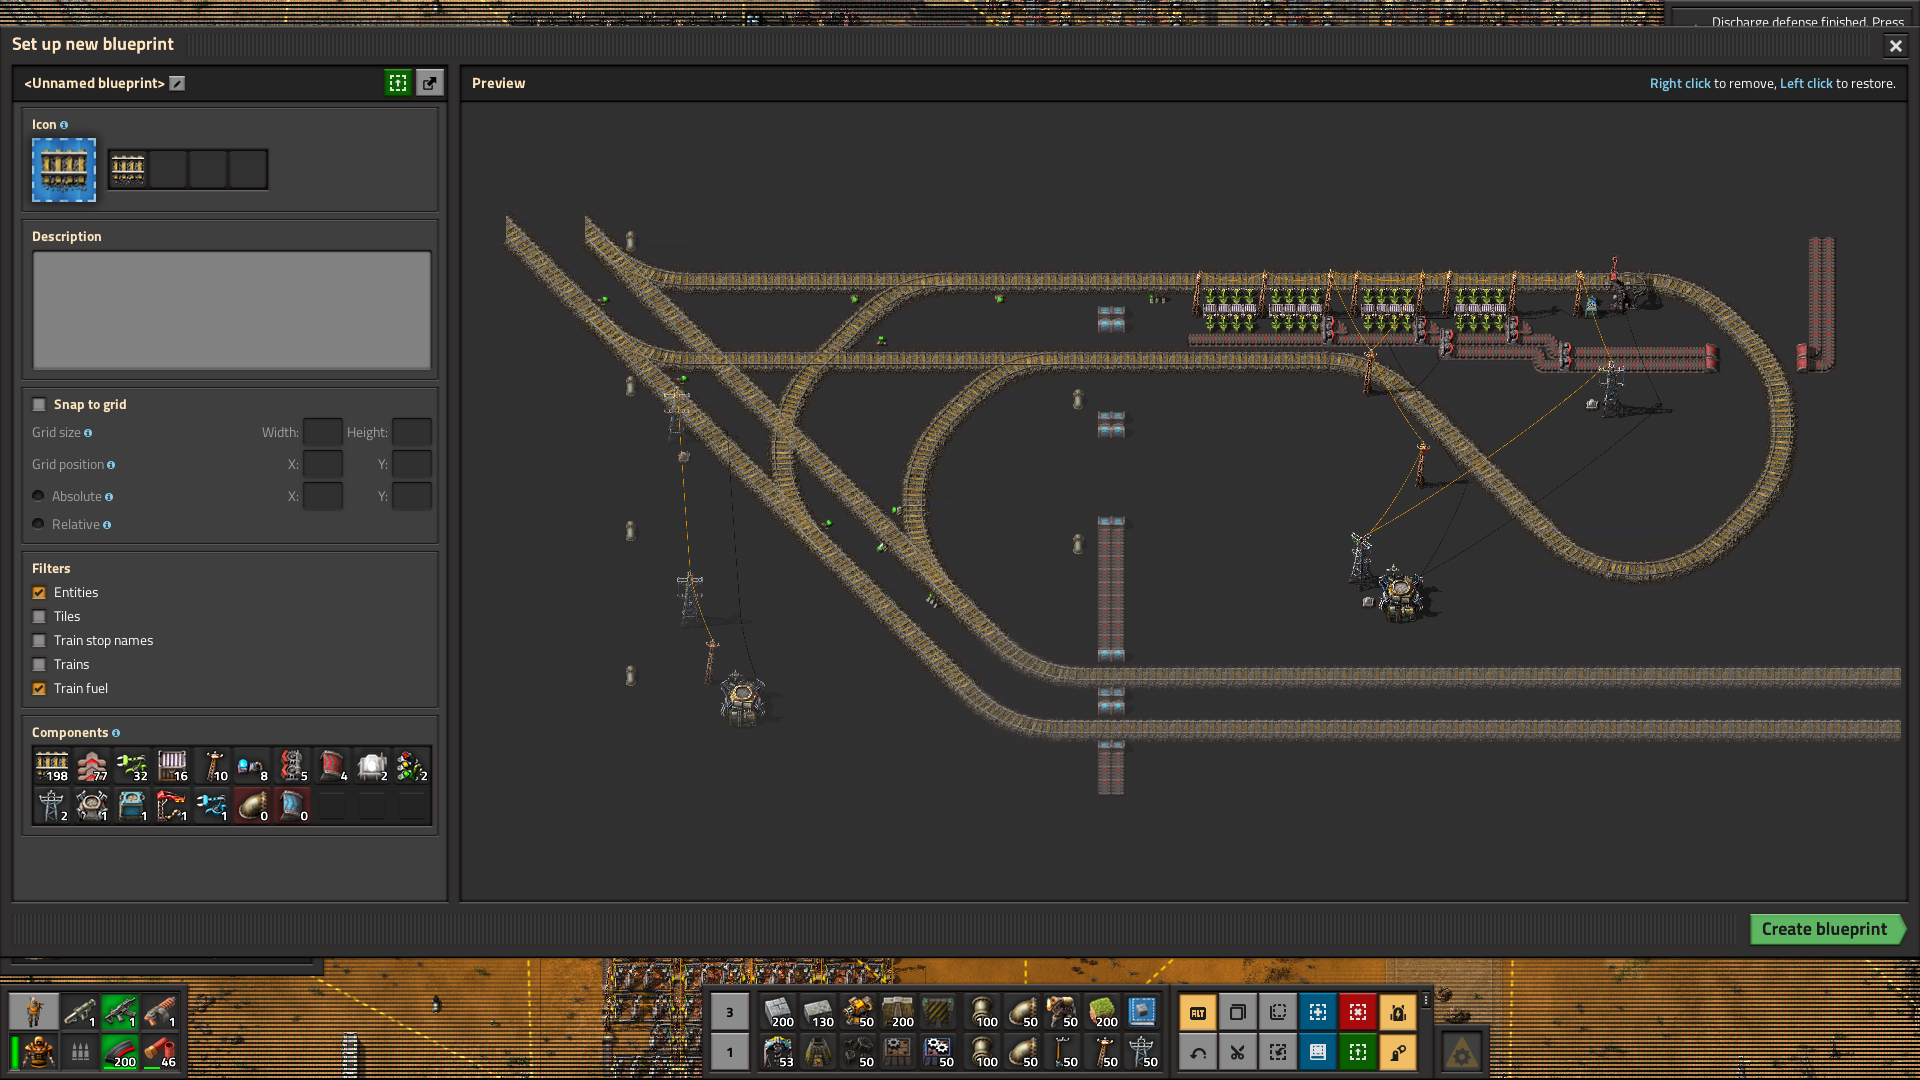The width and height of the screenshot is (1920, 1080).
Task: Click the cut (scissors) shortcut
Action: click(1238, 1053)
